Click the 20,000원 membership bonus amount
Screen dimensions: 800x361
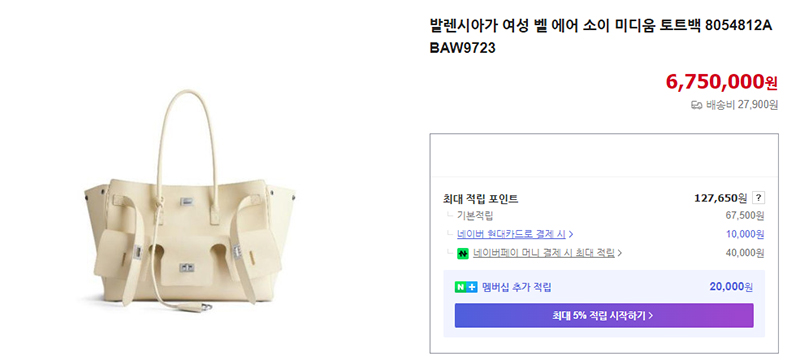731,287
